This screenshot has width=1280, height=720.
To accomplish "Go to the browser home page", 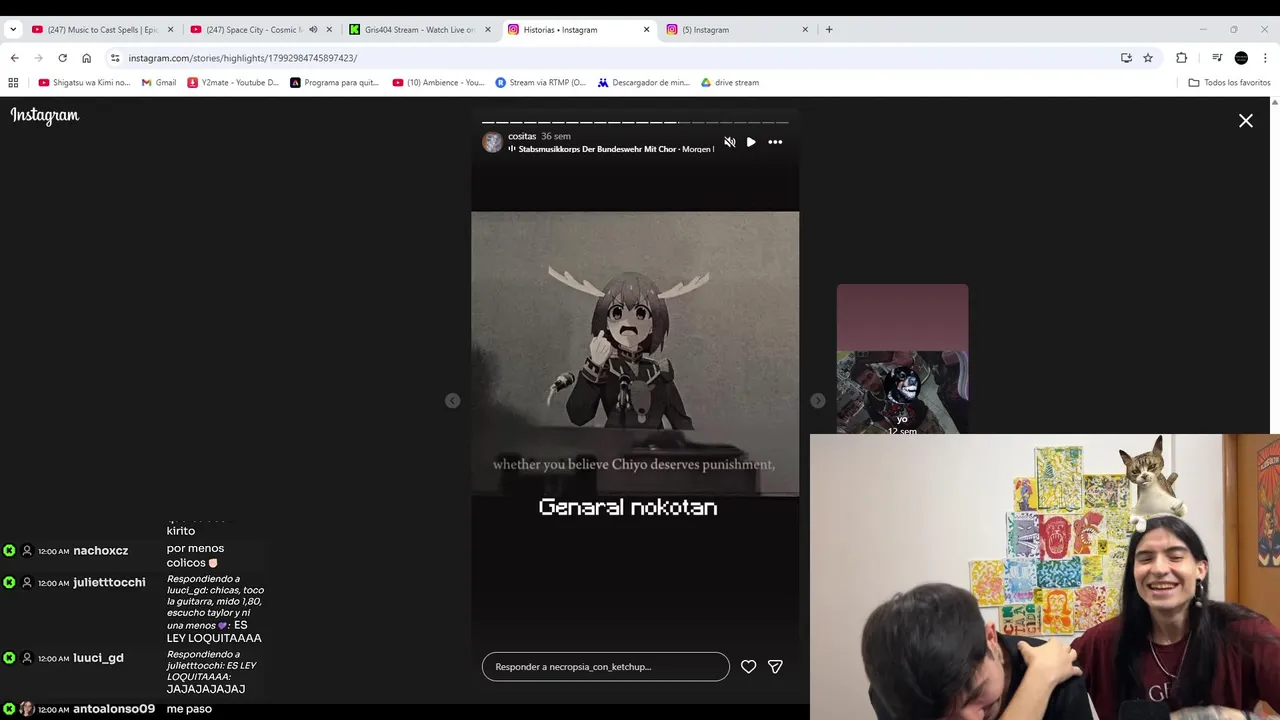I will (86, 58).
